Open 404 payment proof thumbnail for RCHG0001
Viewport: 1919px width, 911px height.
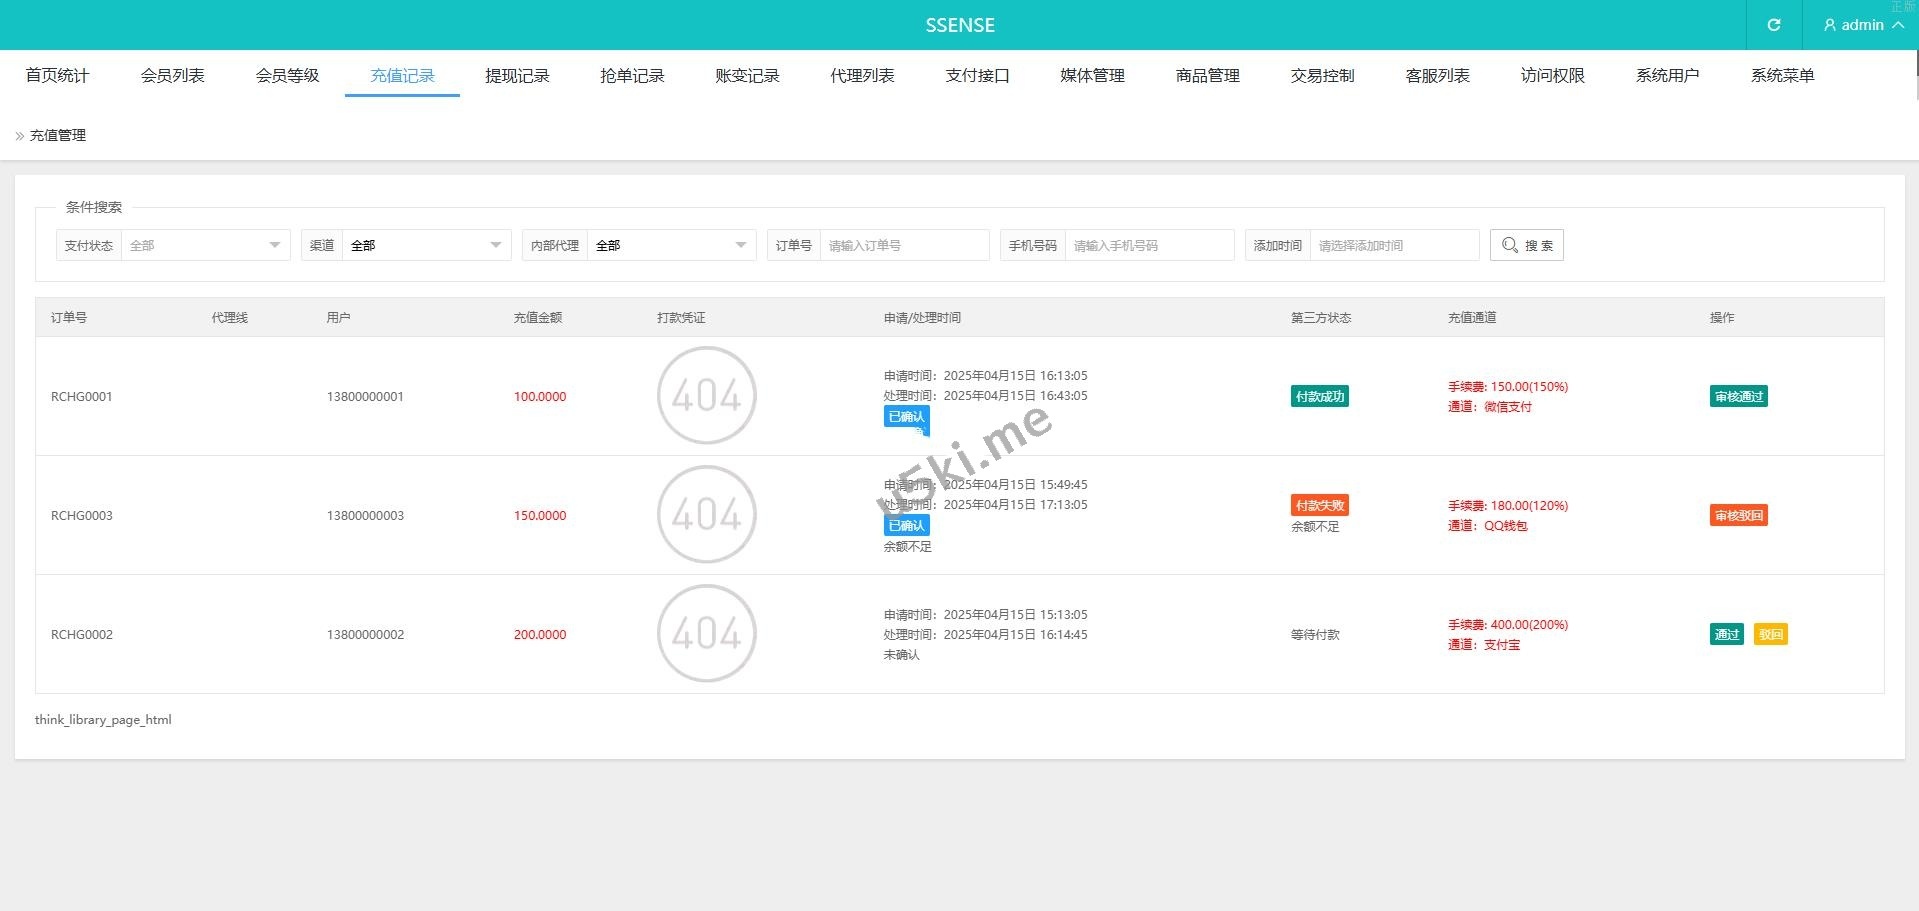click(706, 396)
